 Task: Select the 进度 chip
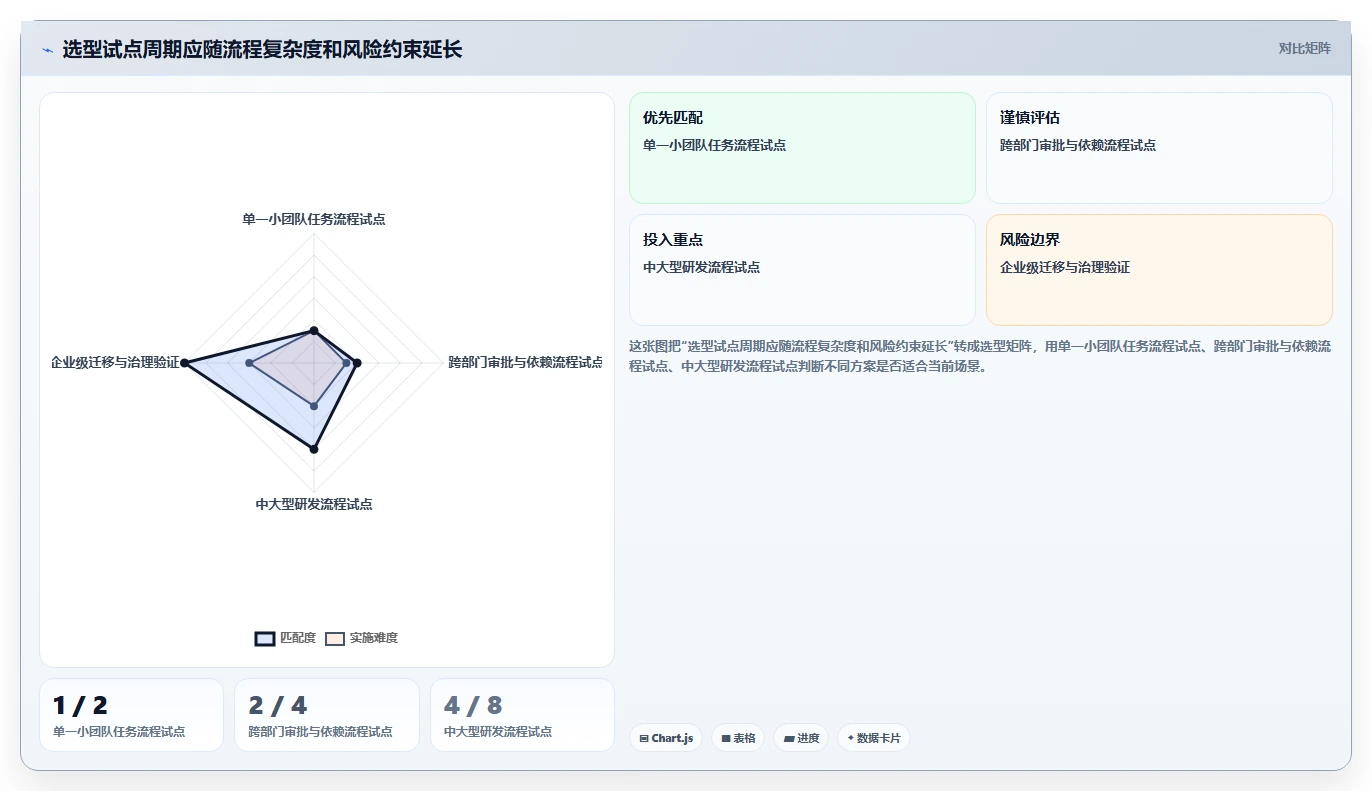801,738
